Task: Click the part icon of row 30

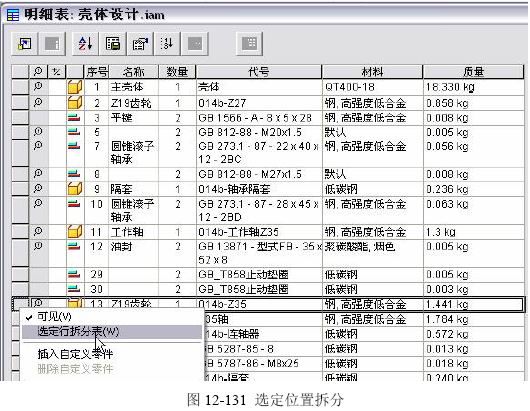Action: click(74, 289)
